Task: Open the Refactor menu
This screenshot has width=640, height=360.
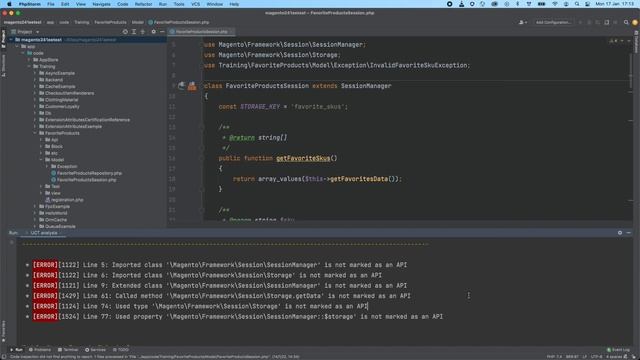Action: (143, 4)
